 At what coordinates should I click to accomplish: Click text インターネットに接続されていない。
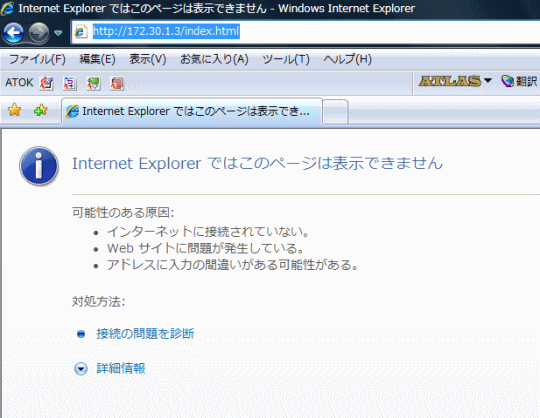click(x=208, y=231)
